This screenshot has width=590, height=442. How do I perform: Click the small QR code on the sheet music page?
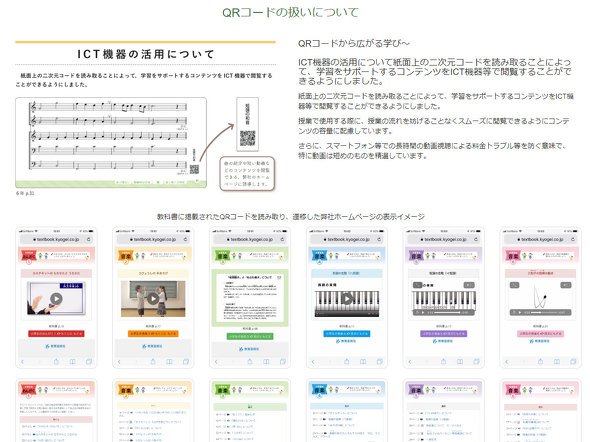pos(194,169)
